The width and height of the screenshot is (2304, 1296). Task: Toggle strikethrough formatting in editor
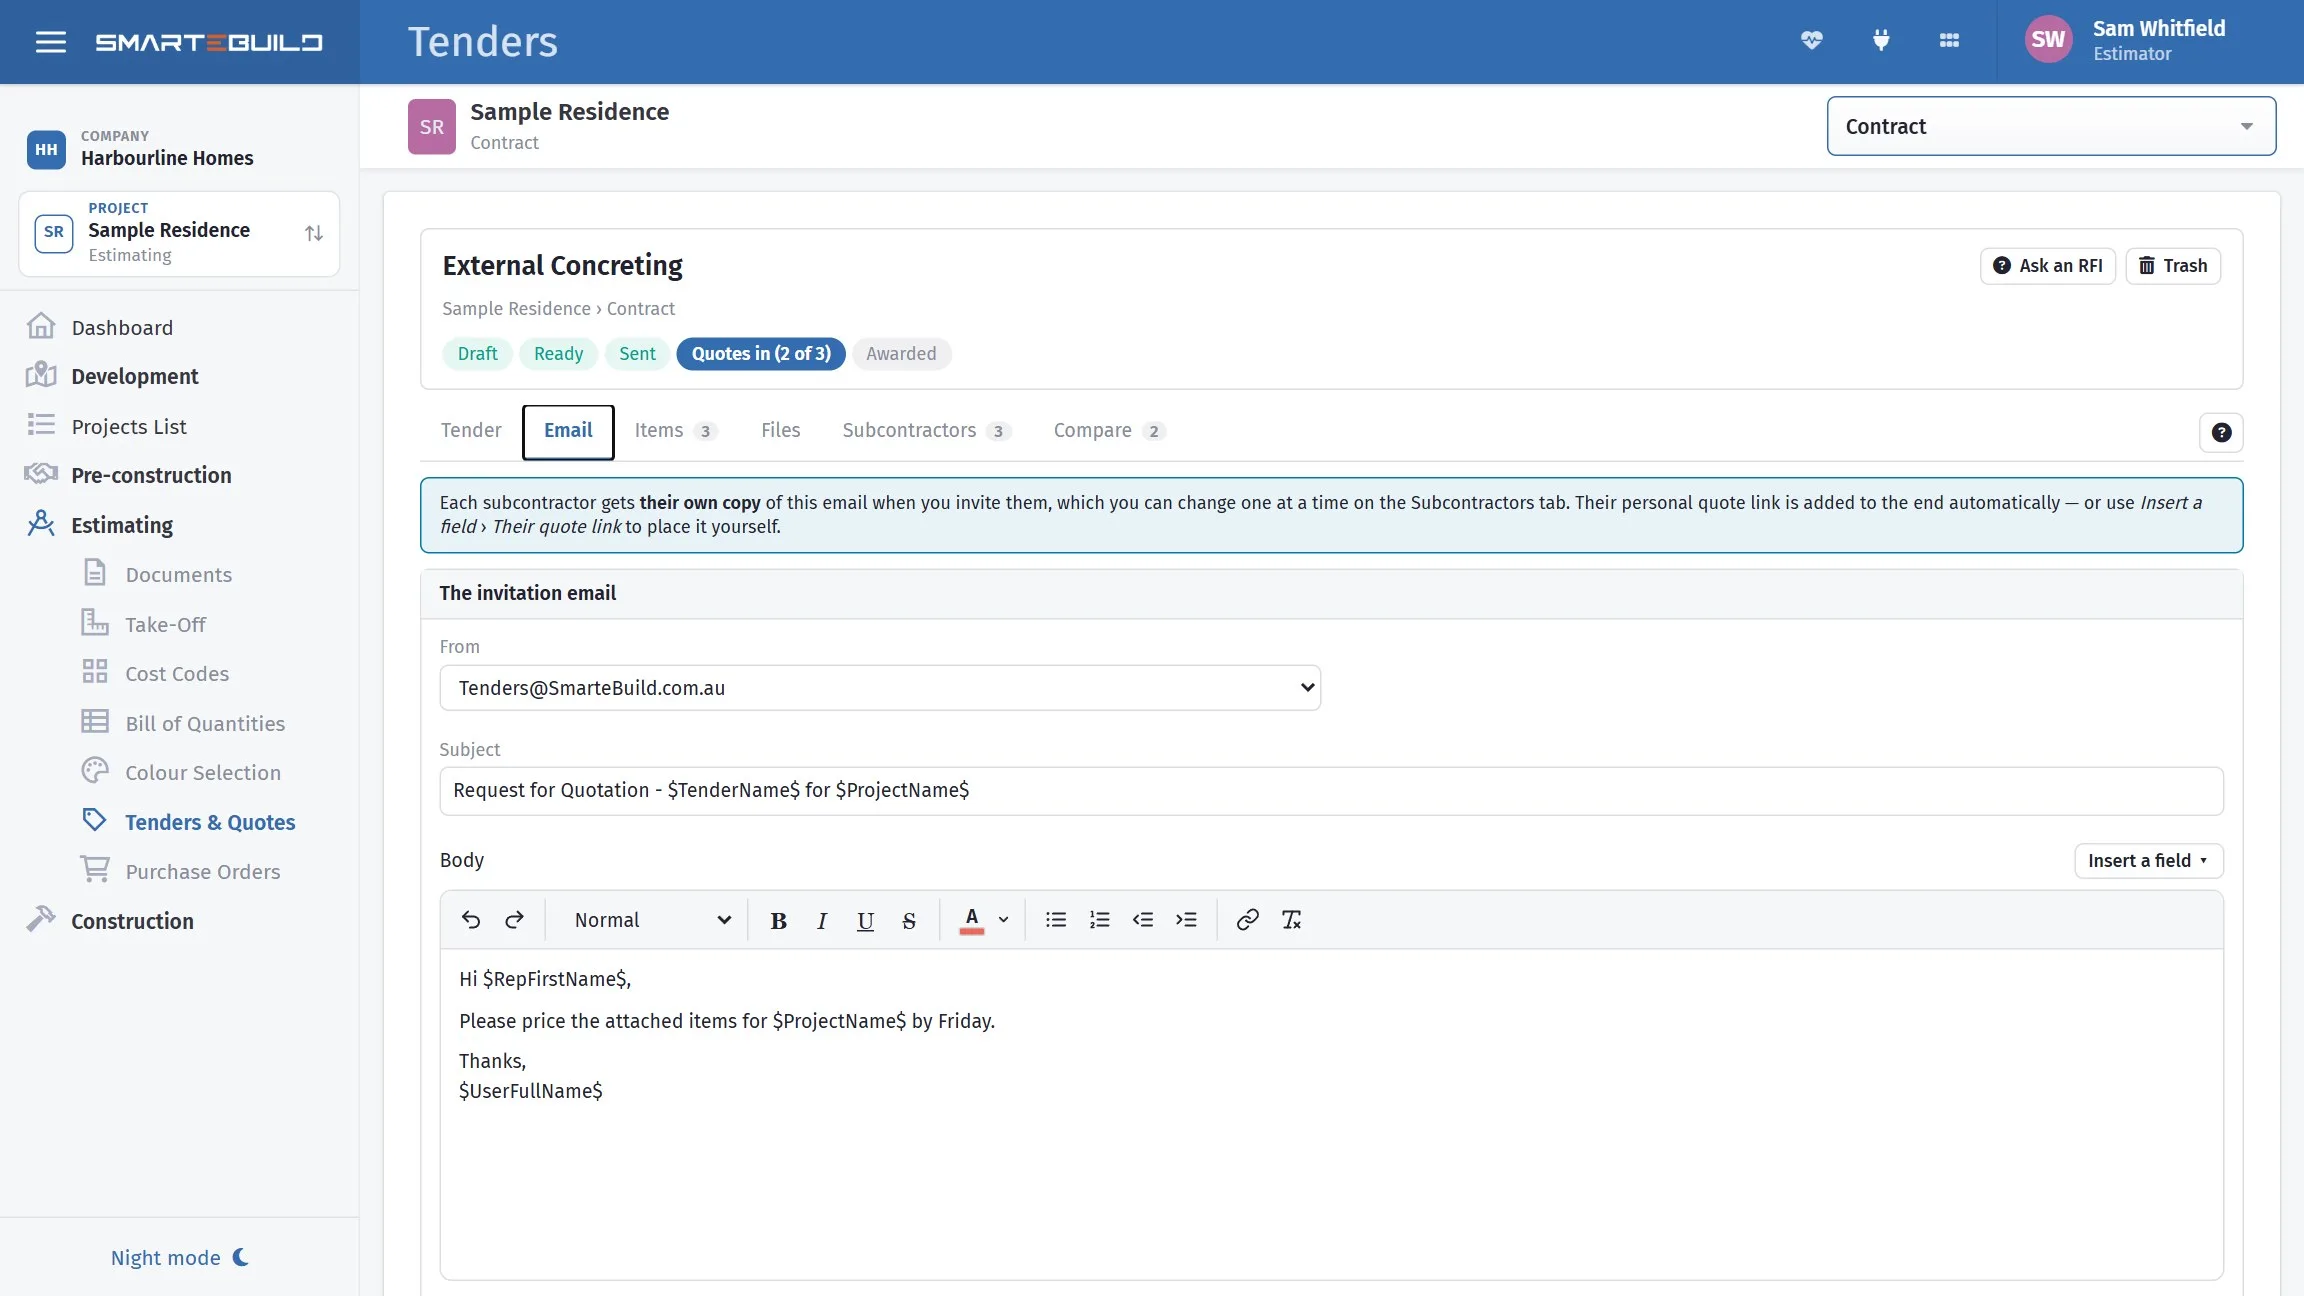pos(909,921)
